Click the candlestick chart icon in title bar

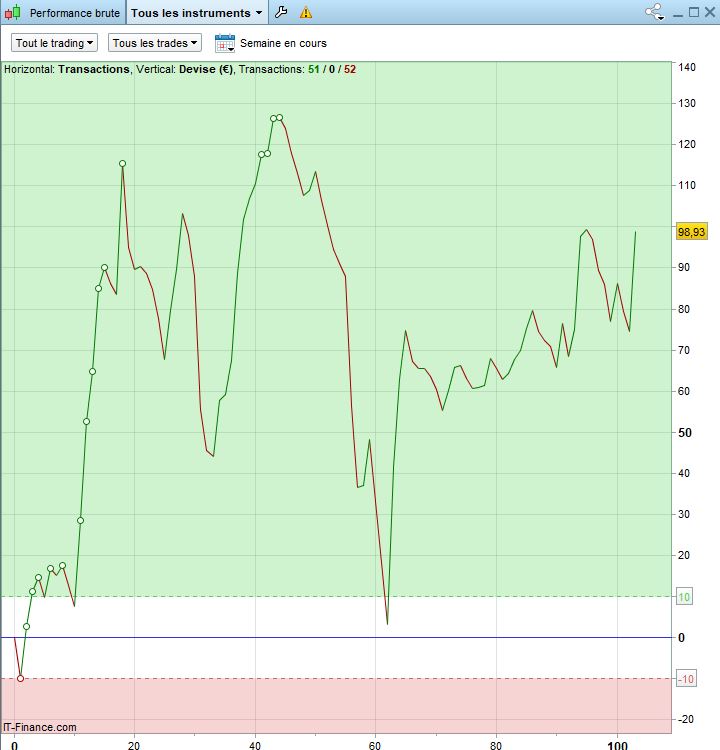click(13, 12)
